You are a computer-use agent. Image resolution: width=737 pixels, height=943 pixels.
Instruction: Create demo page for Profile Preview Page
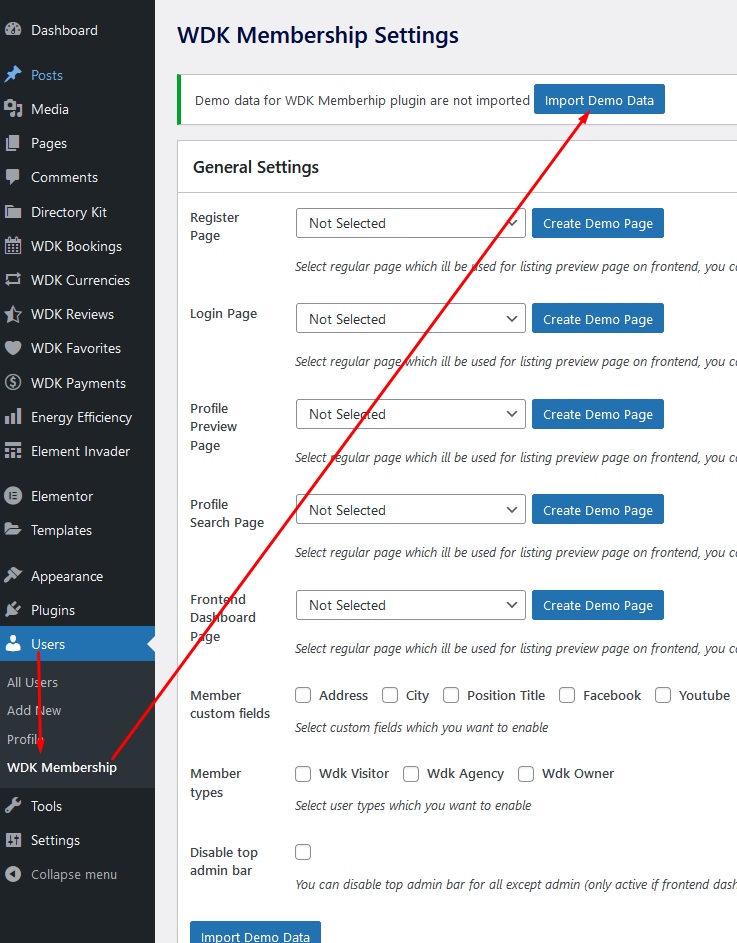click(x=597, y=414)
